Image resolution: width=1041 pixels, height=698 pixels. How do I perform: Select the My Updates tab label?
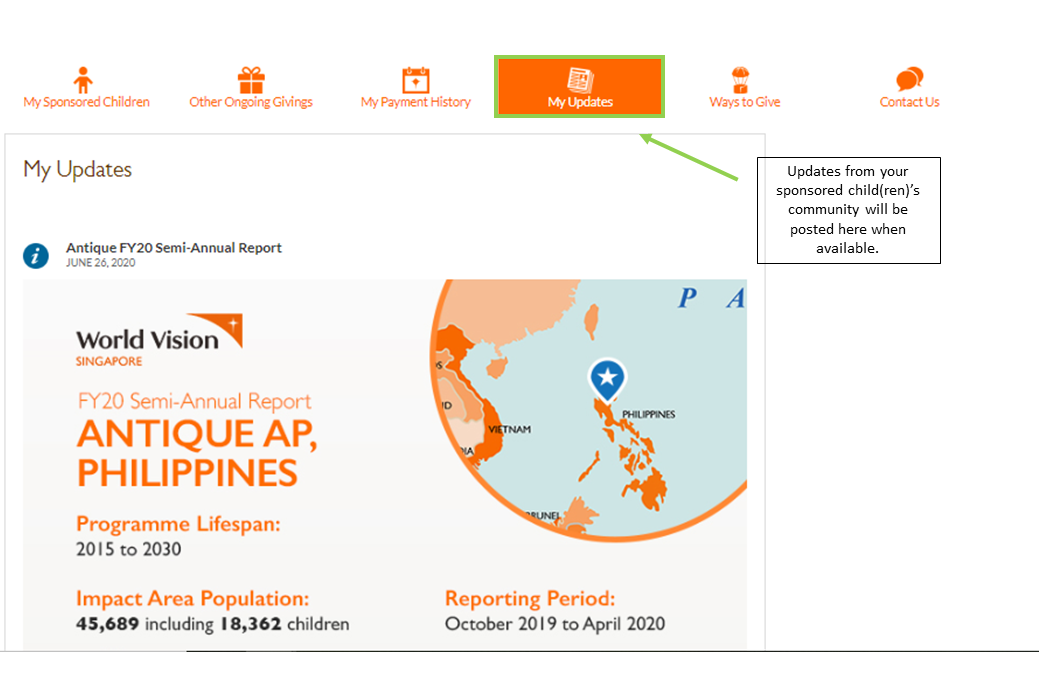pyautogui.click(x=580, y=102)
